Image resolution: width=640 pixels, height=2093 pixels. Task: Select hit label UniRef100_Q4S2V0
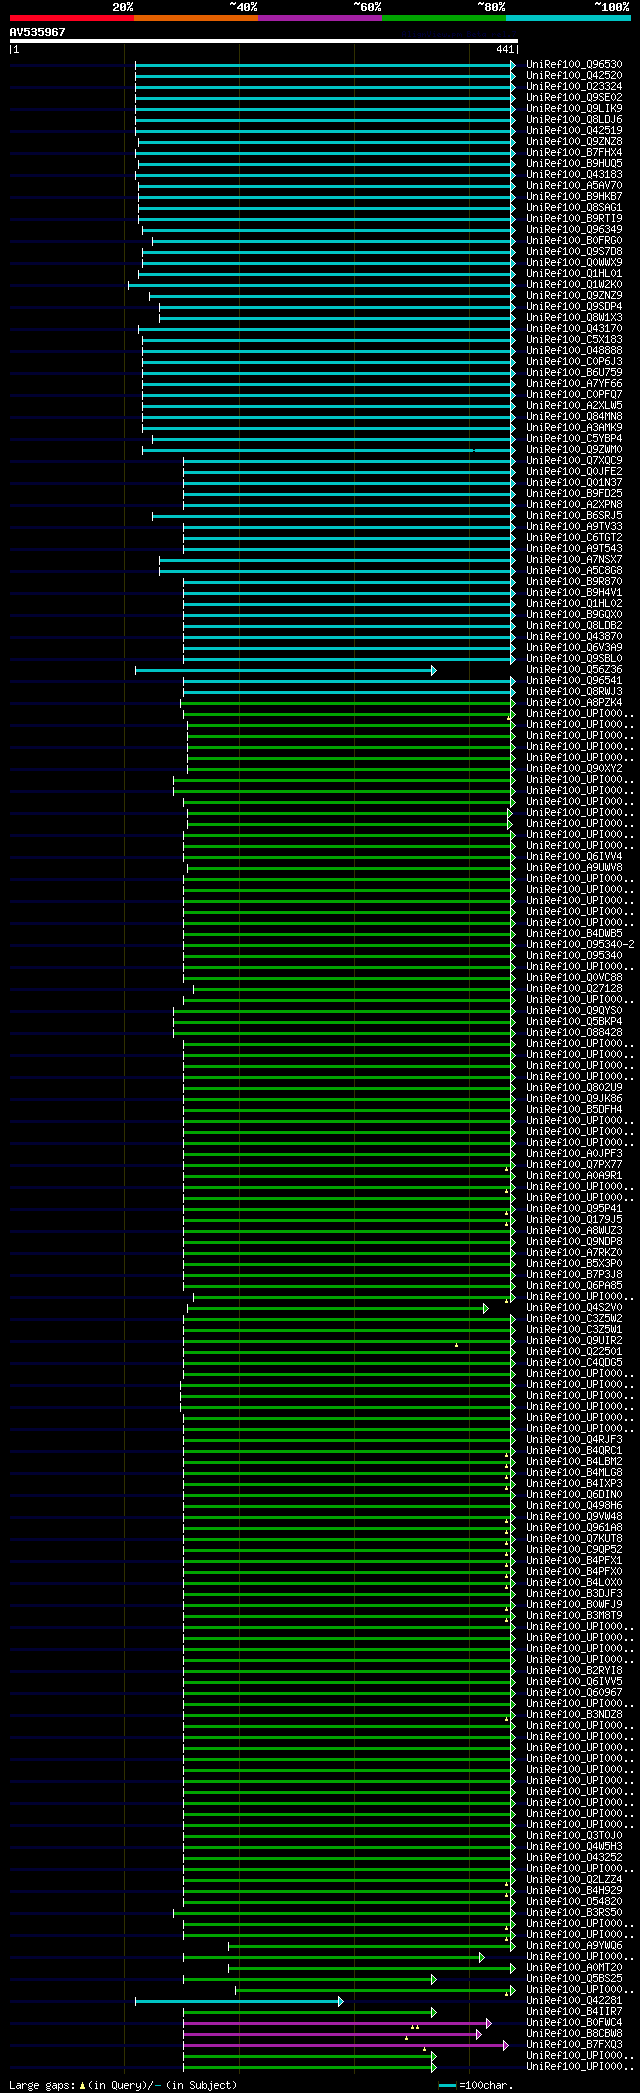pyautogui.click(x=574, y=1308)
